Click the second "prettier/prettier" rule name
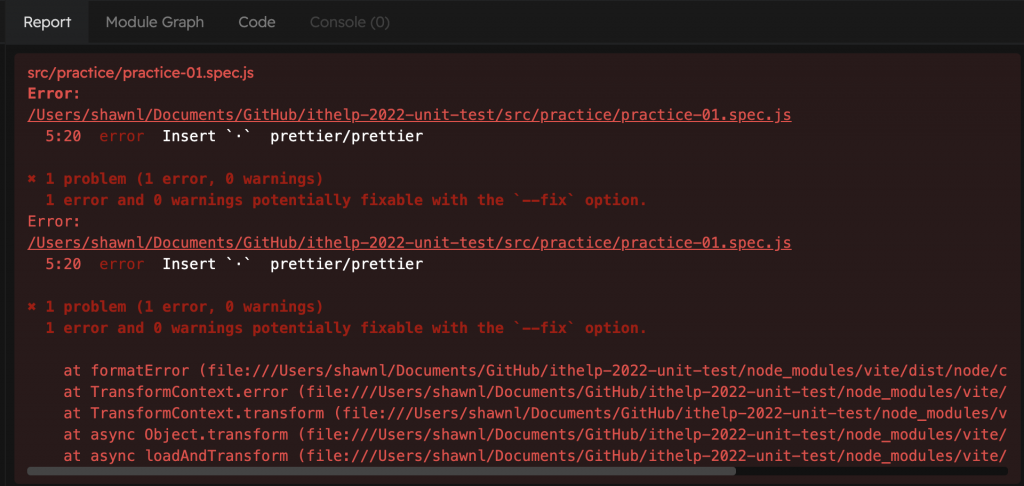The image size is (1024, 486). pos(346,264)
